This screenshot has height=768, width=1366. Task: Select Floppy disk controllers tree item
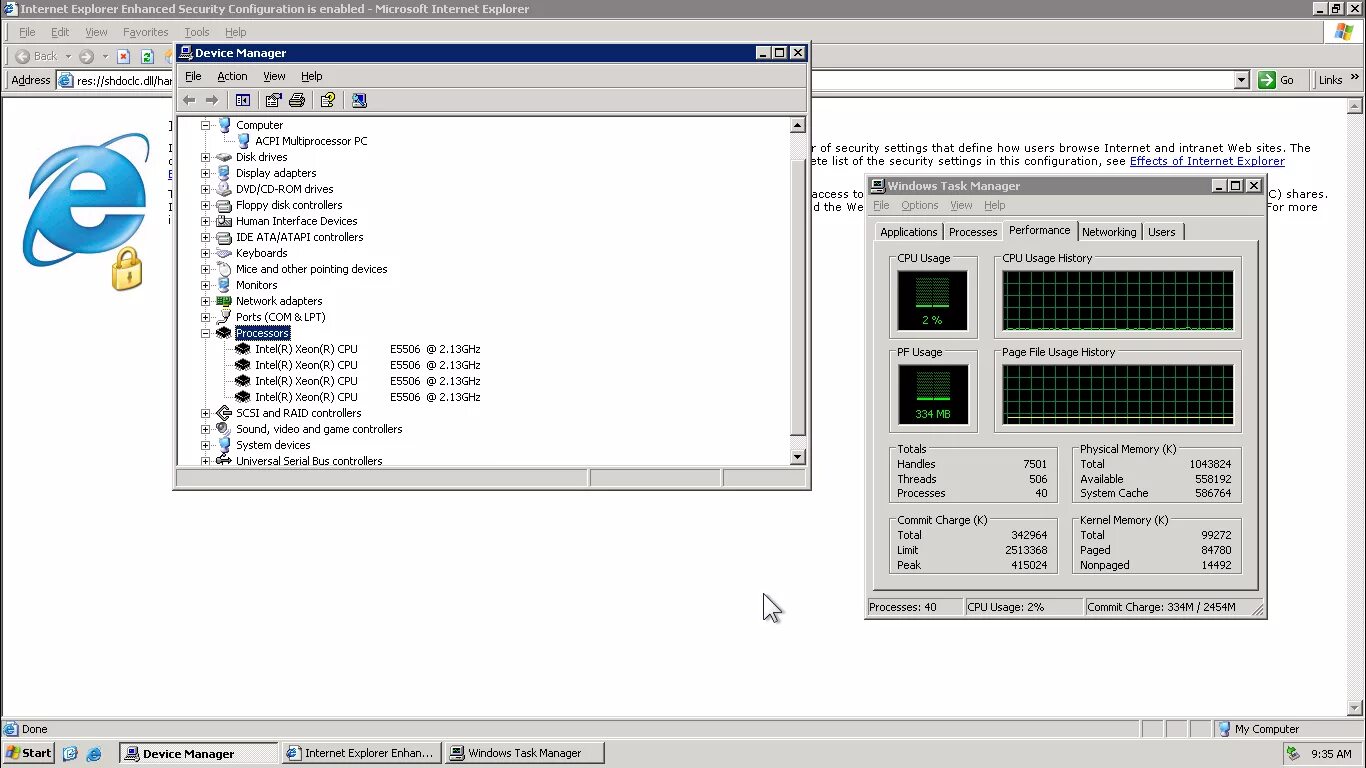tap(289, 205)
